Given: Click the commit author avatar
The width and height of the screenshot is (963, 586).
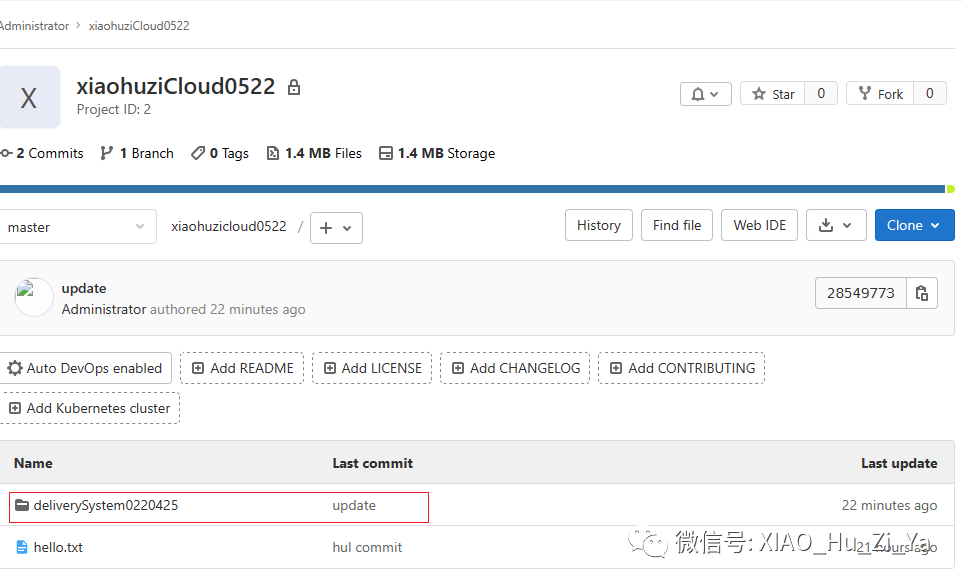Looking at the screenshot, I should [34, 297].
